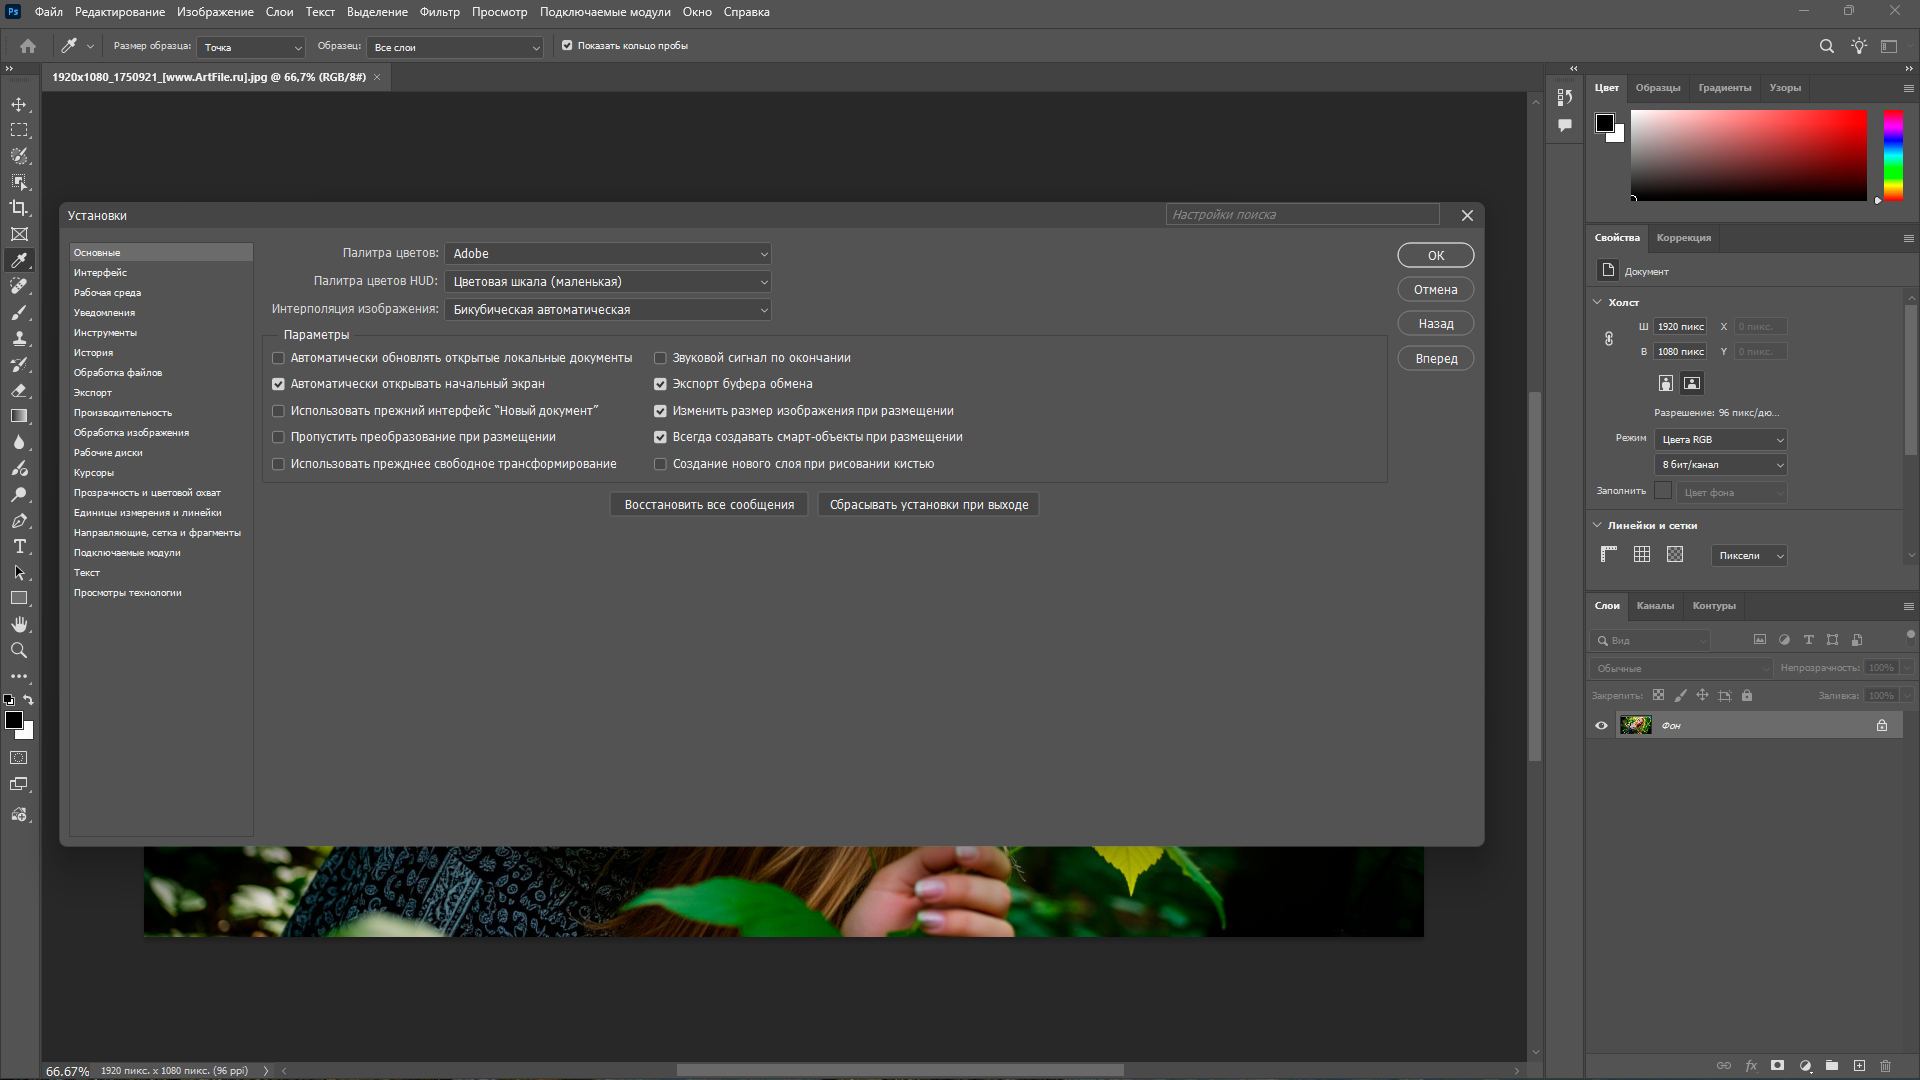Click the Home icon in the options bar
1920x1080 pixels.
(28, 46)
